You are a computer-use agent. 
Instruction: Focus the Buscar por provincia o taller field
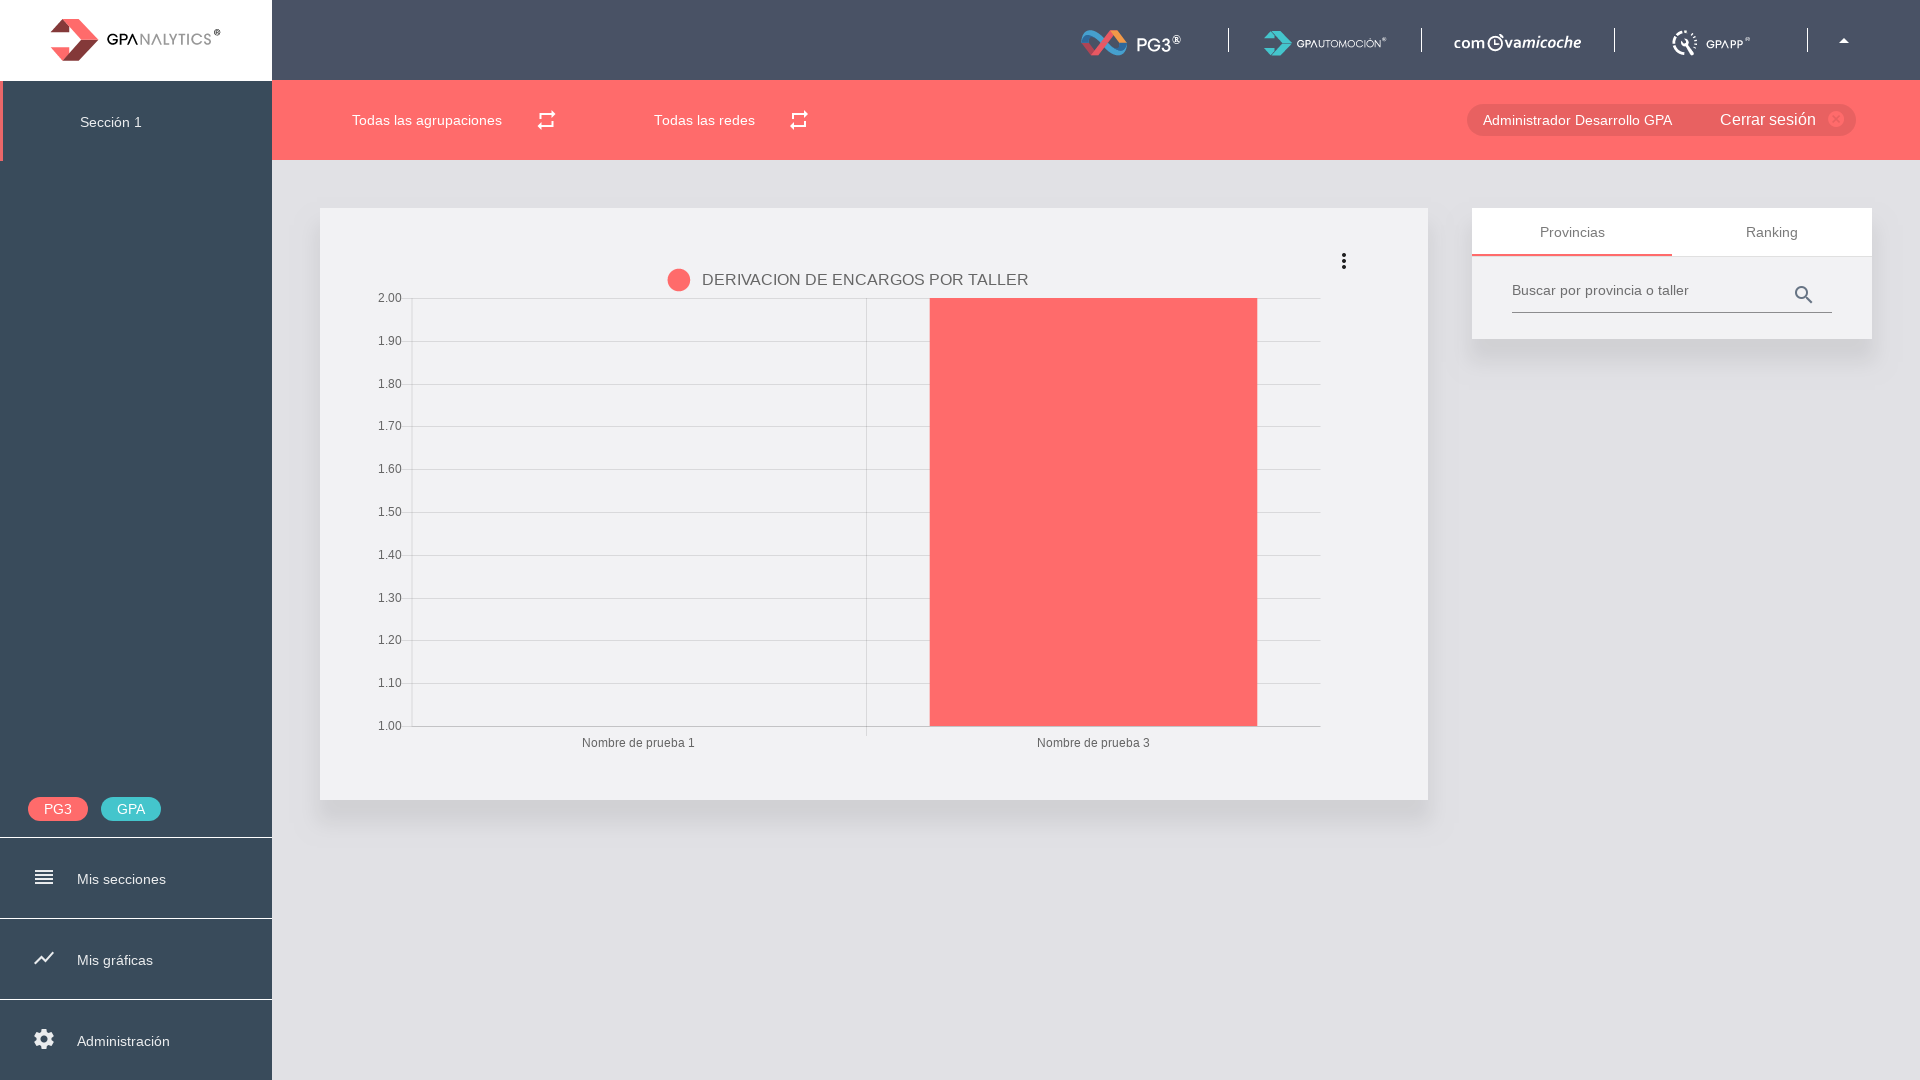tap(1645, 291)
